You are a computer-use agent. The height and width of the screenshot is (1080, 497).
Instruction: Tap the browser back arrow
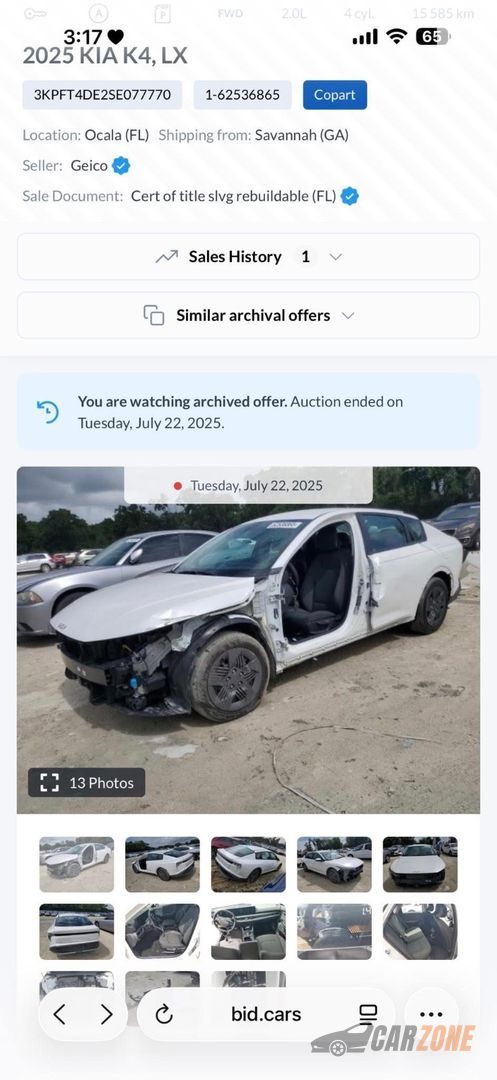tap(60, 1014)
